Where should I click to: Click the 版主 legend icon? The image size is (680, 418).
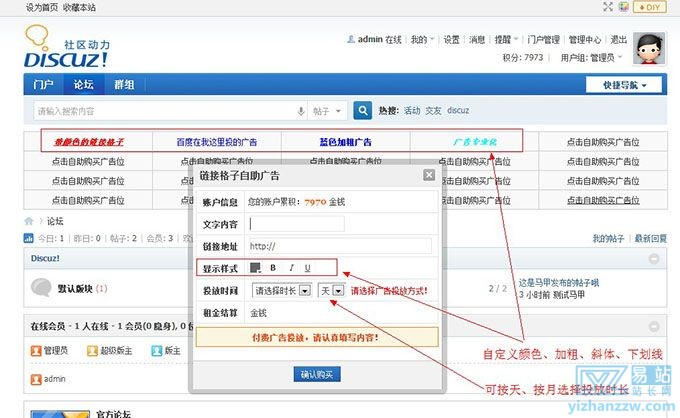pos(157,350)
